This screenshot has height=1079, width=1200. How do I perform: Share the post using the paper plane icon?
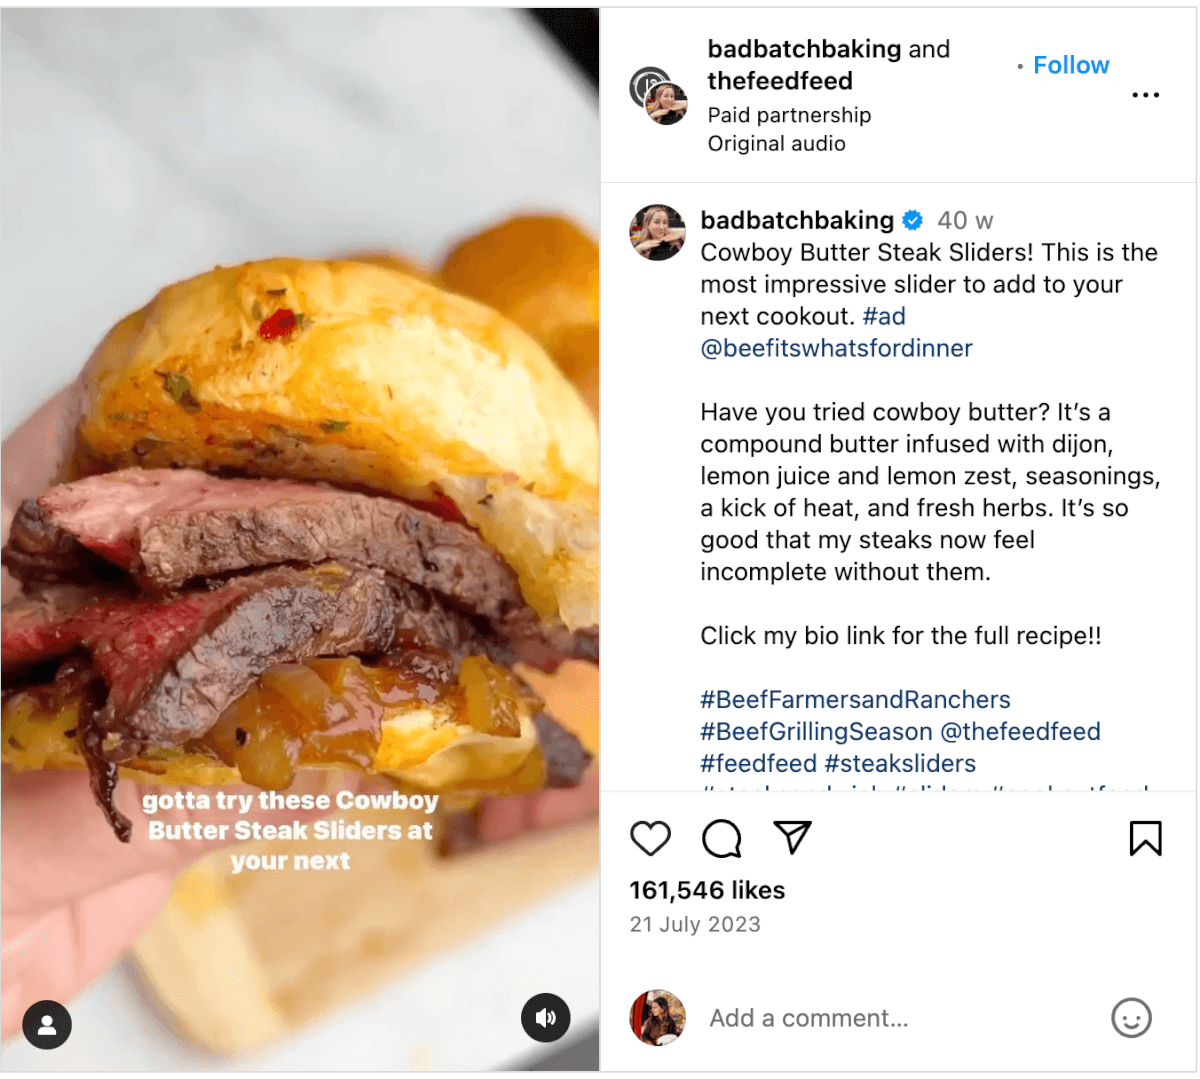792,839
